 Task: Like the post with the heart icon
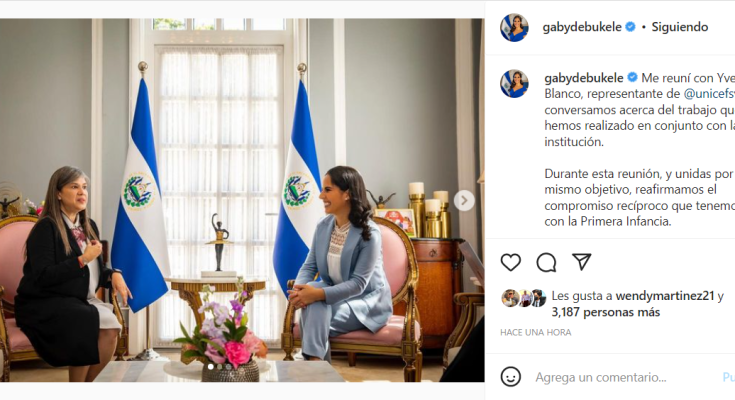coord(510,262)
